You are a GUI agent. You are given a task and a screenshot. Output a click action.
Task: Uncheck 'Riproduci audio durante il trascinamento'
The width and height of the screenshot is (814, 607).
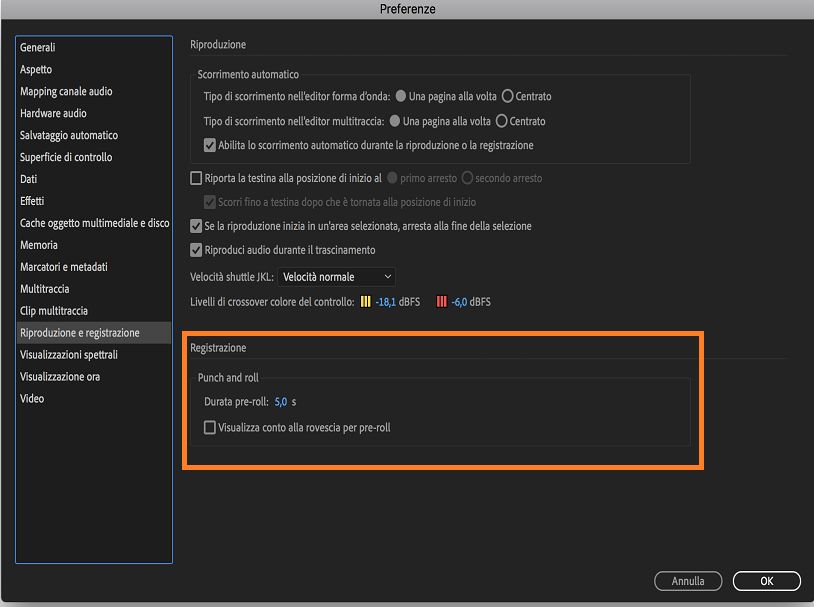click(195, 250)
